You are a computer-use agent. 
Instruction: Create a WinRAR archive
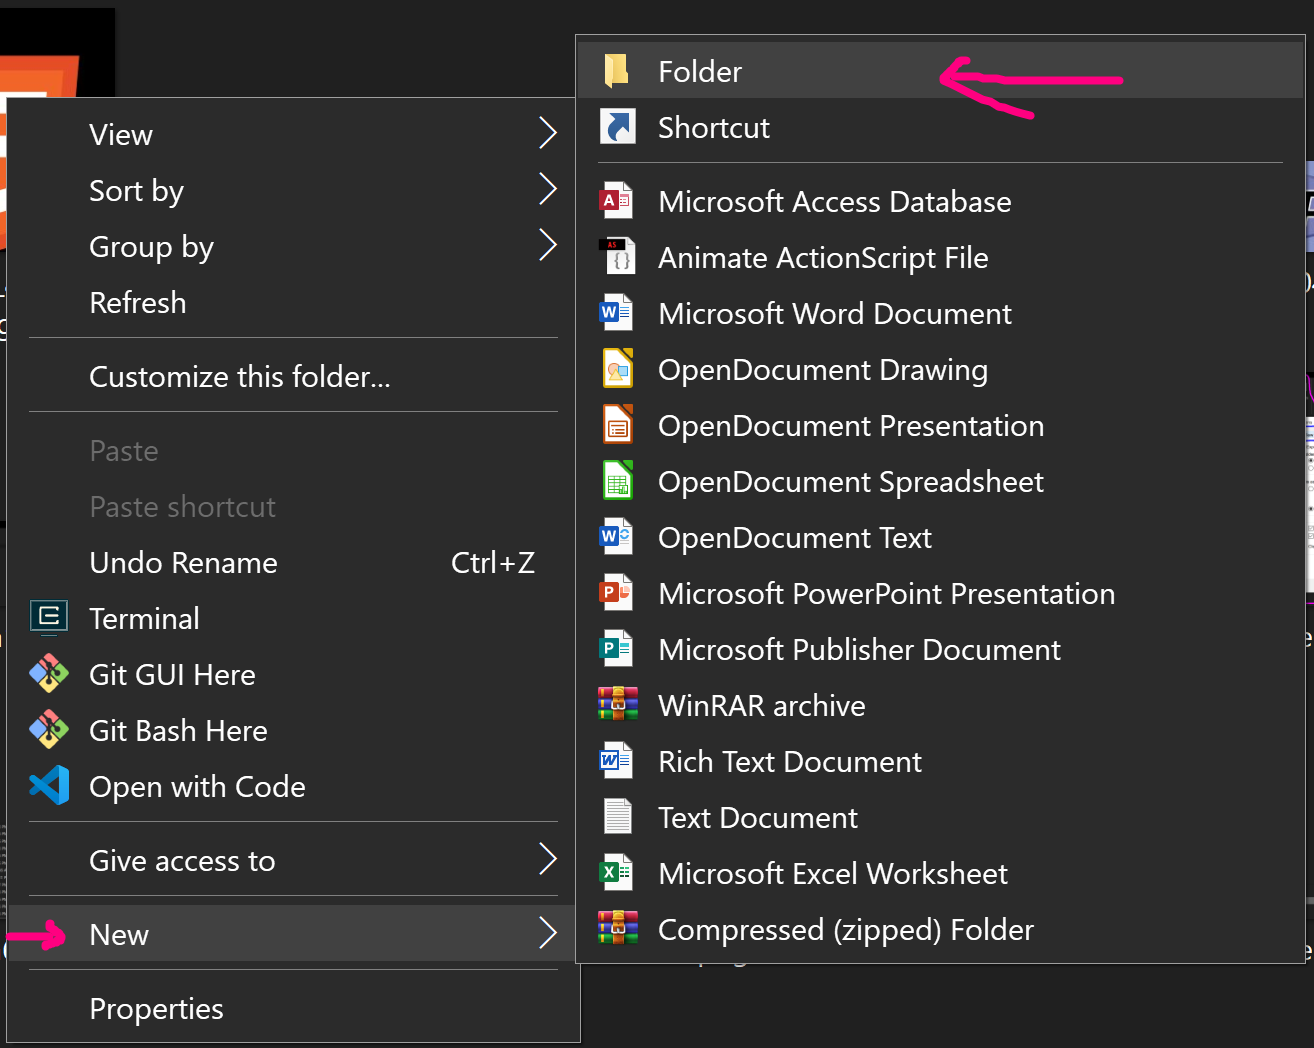tap(940, 705)
